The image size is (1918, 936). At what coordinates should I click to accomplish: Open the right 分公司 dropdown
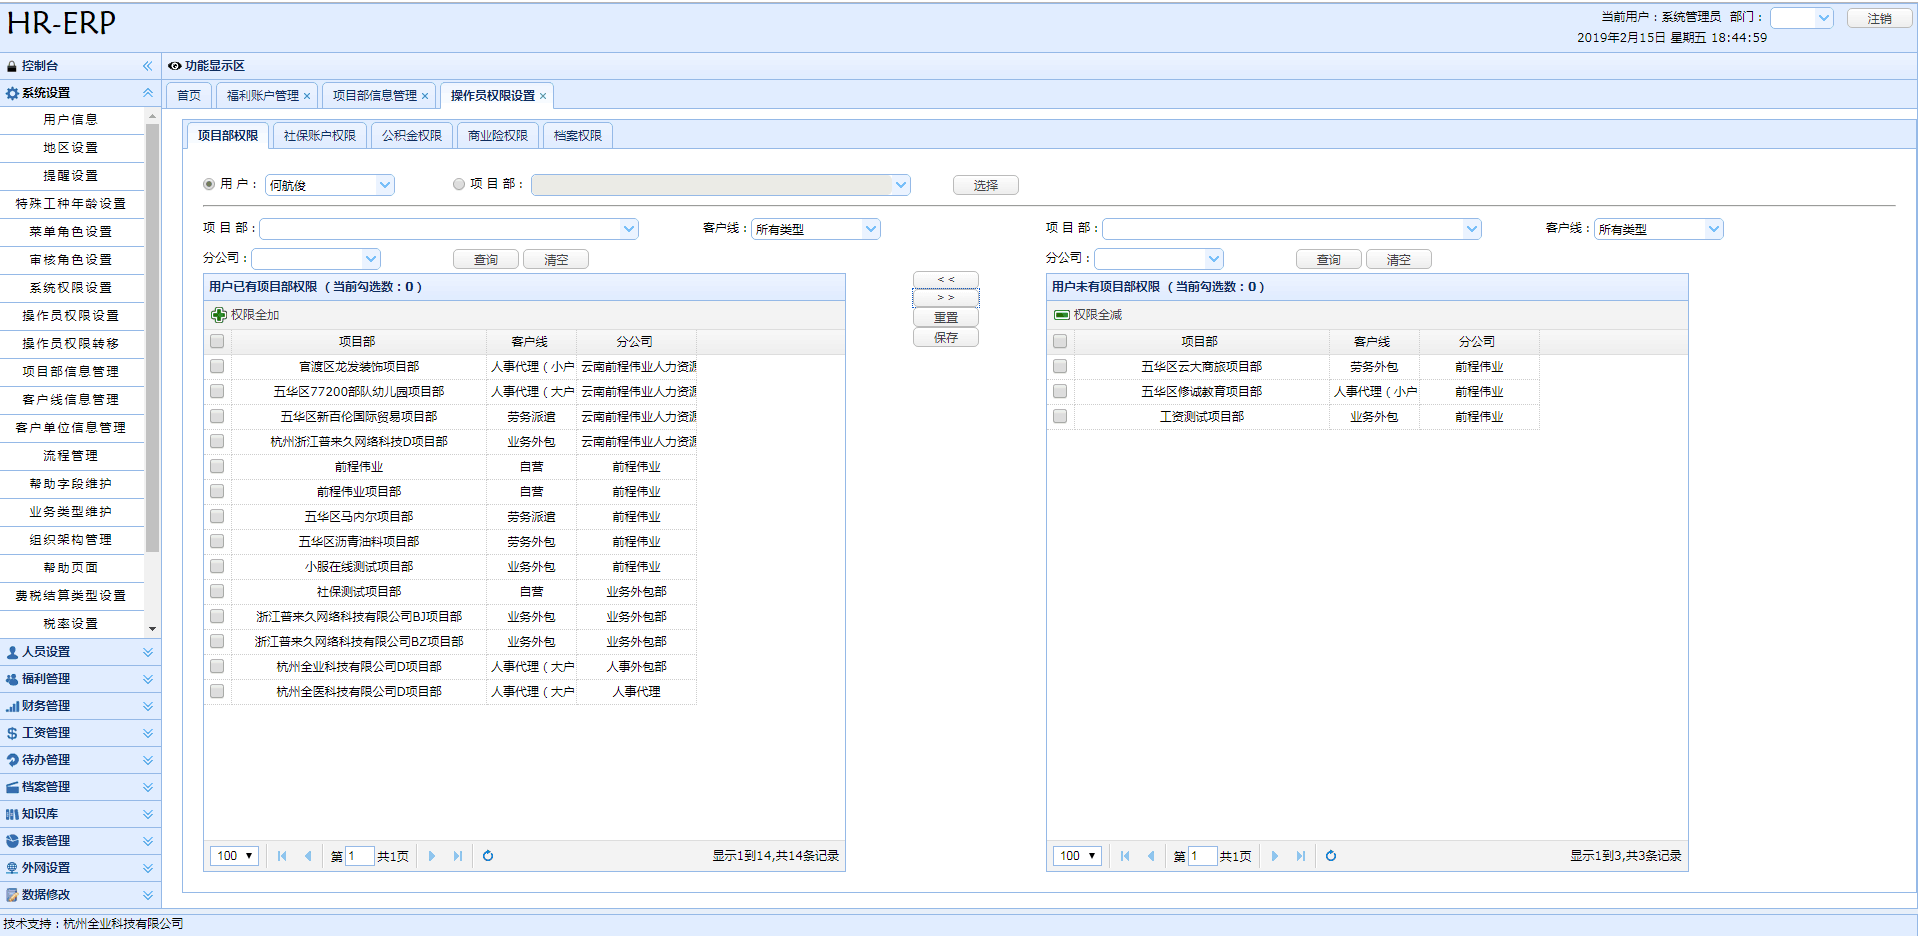coord(1214,259)
